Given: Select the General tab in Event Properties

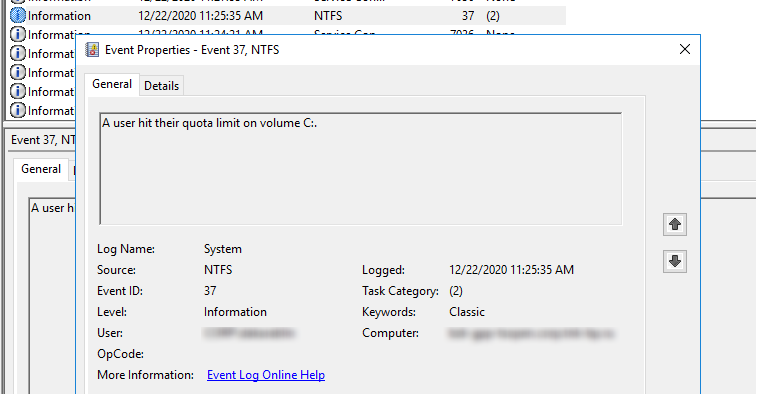Looking at the screenshot, I should [112, 84].
